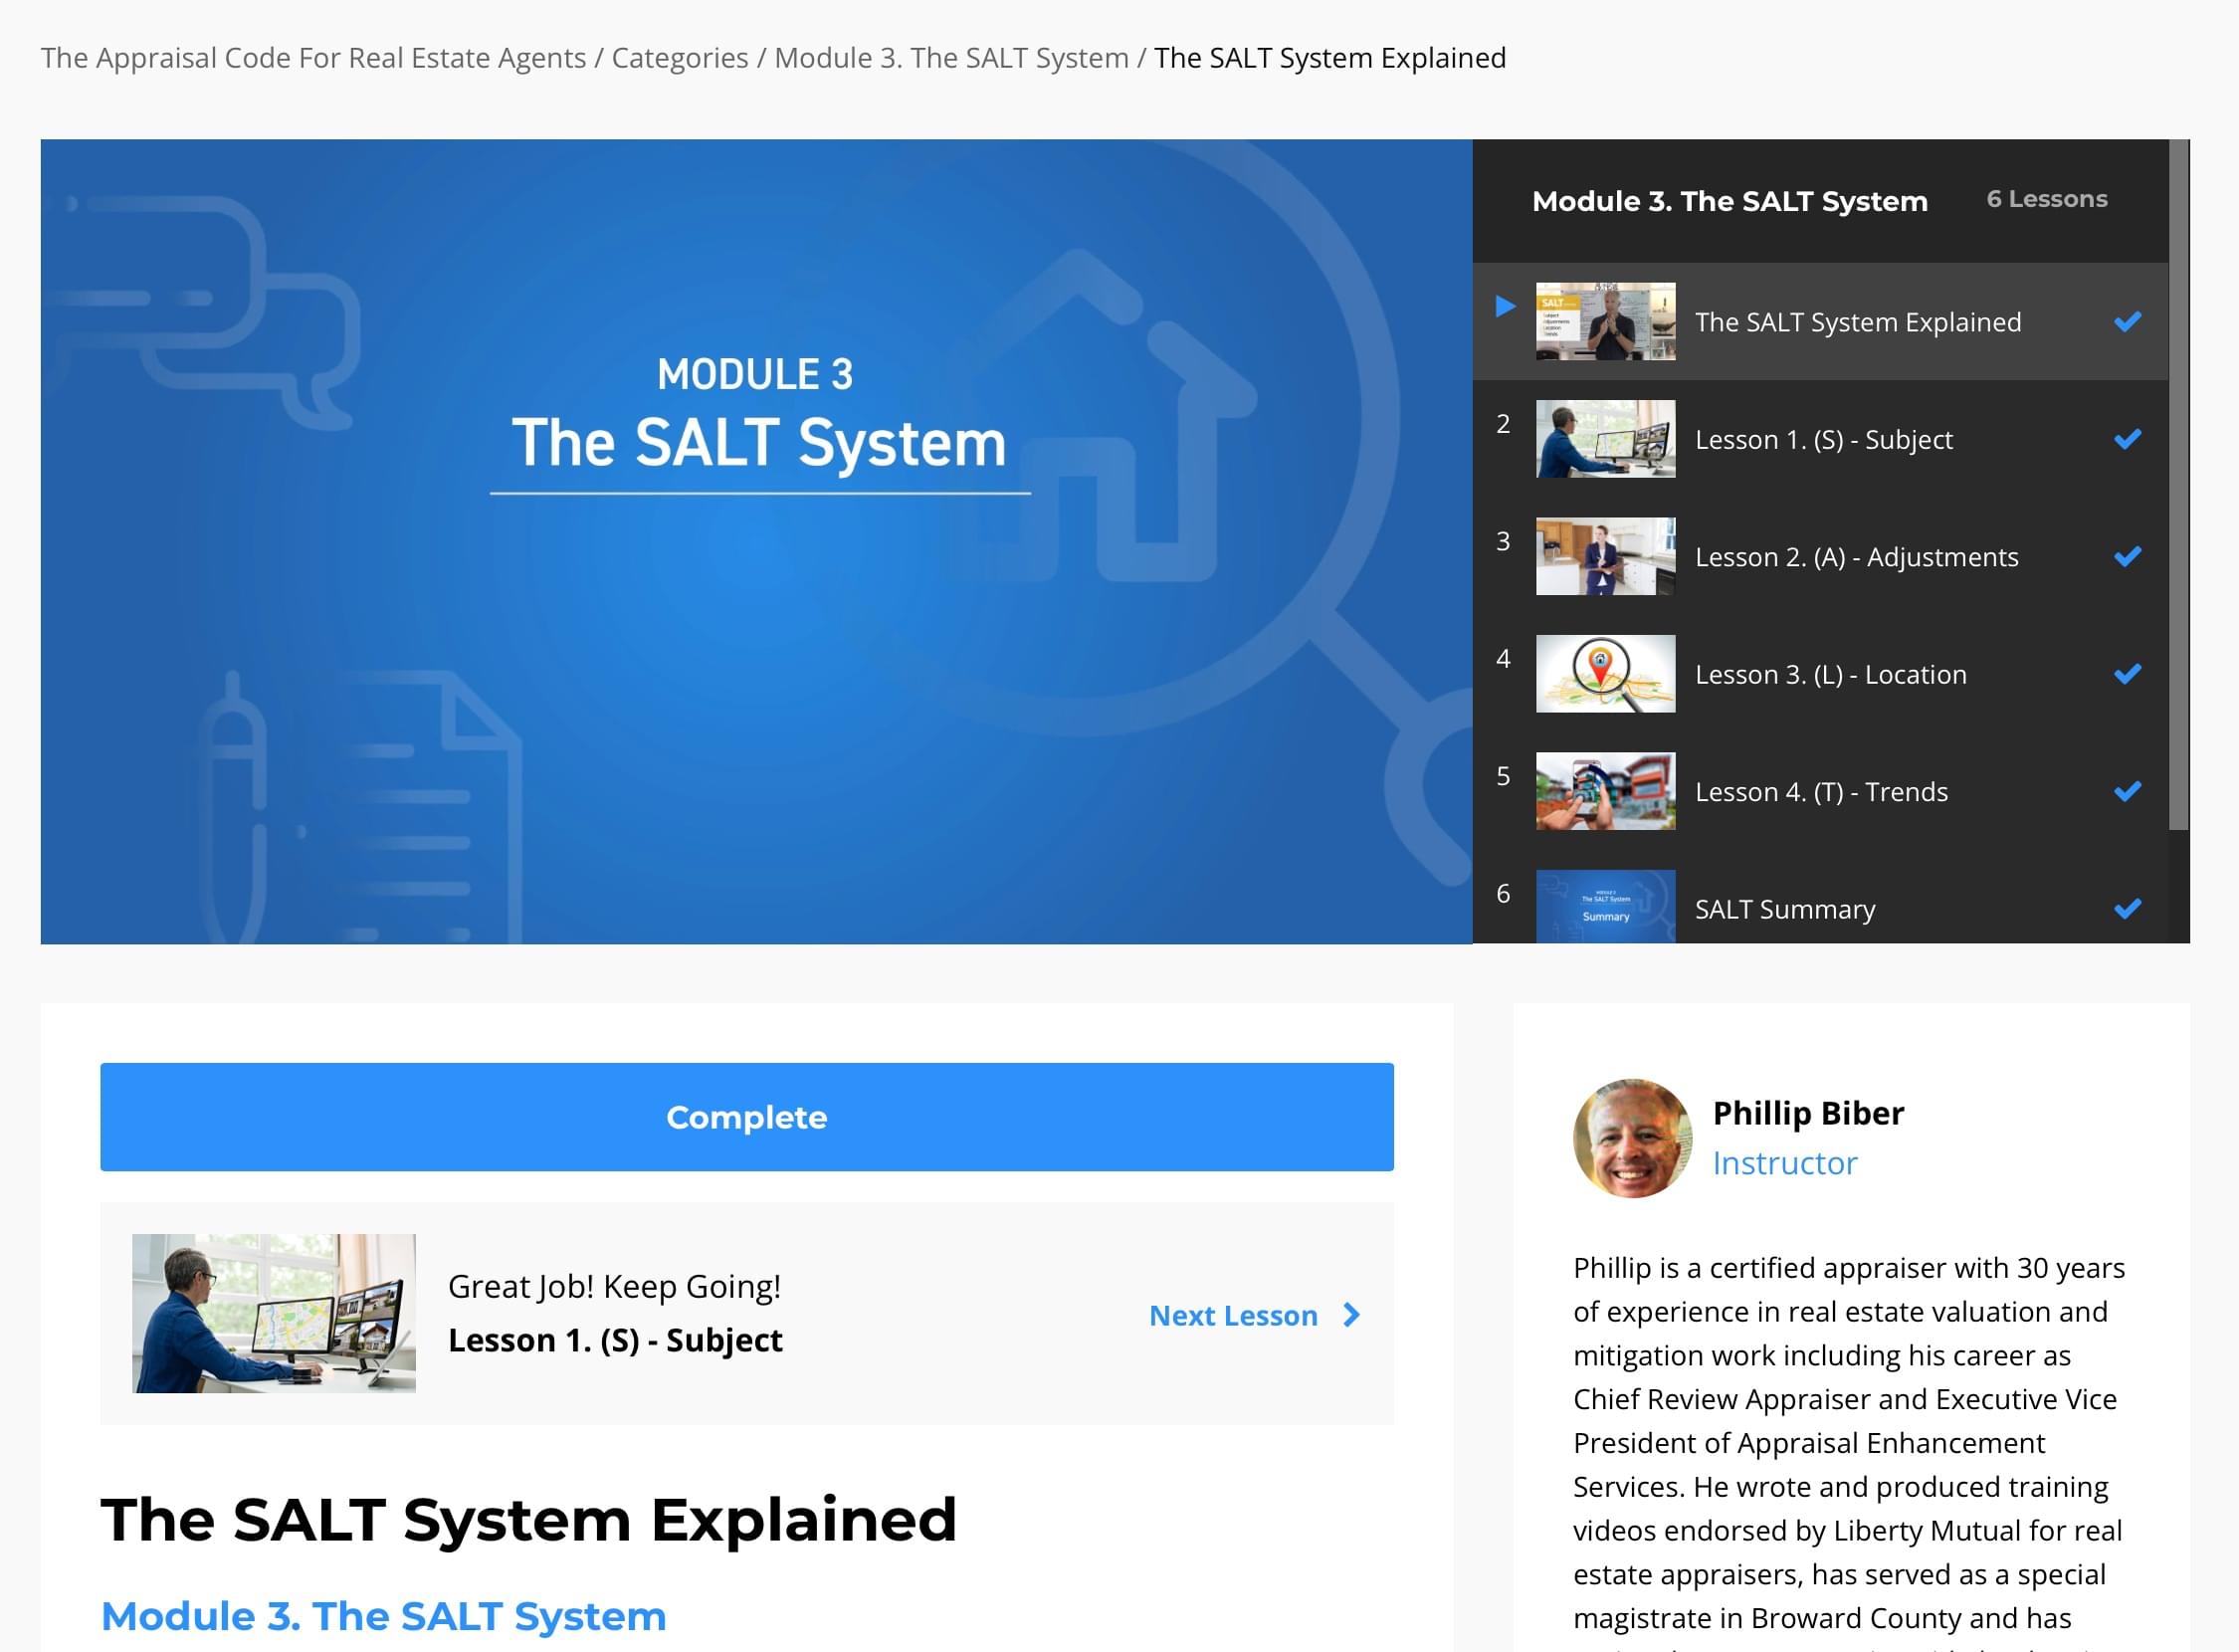Screen dimensions: 2239x1652
Task: Click the blue play arrow icon in playlist
Action: coord(1505,306)
